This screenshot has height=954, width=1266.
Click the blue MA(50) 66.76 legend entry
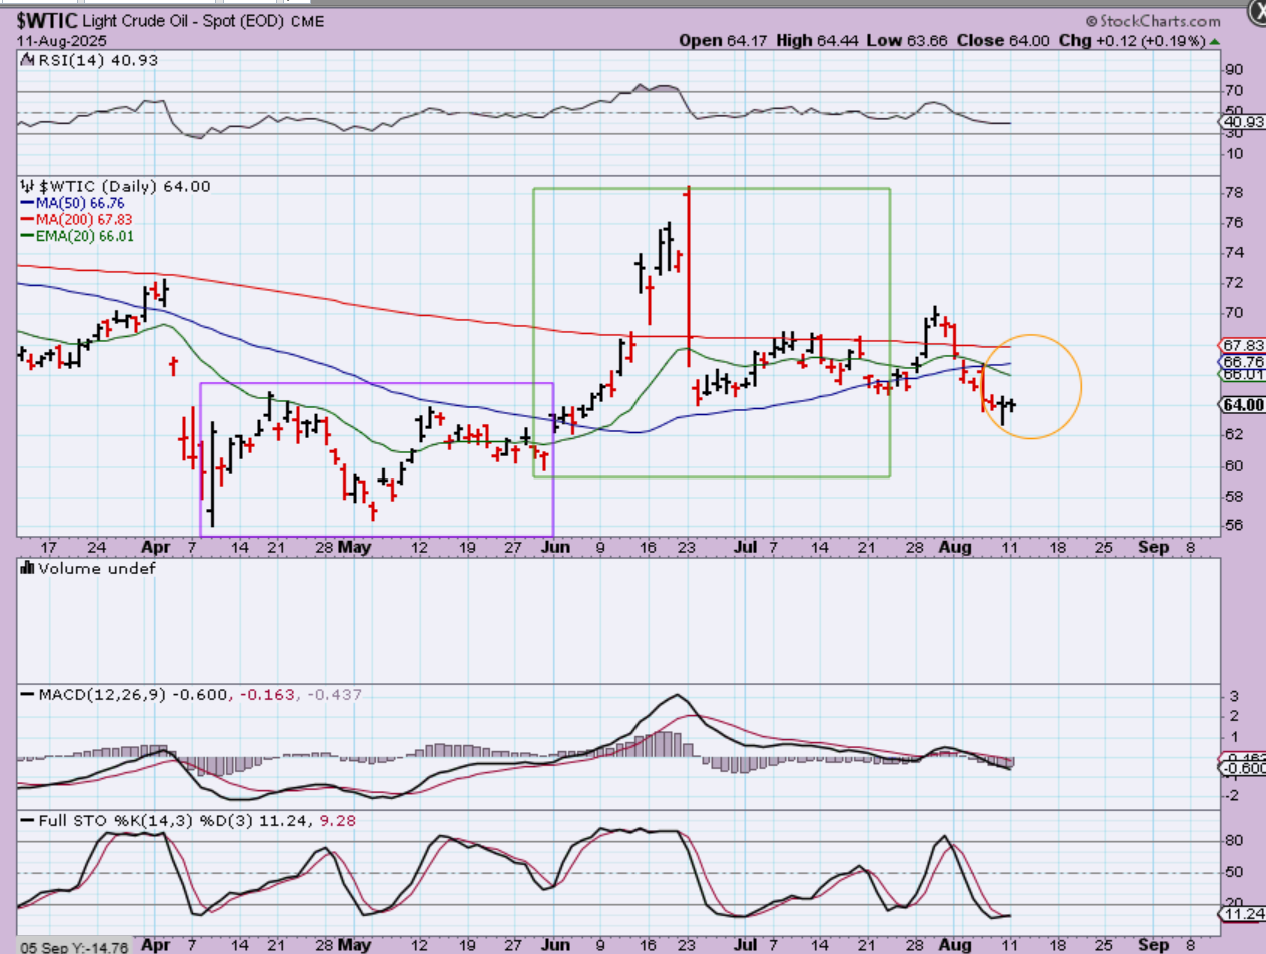tap(79, 203)
